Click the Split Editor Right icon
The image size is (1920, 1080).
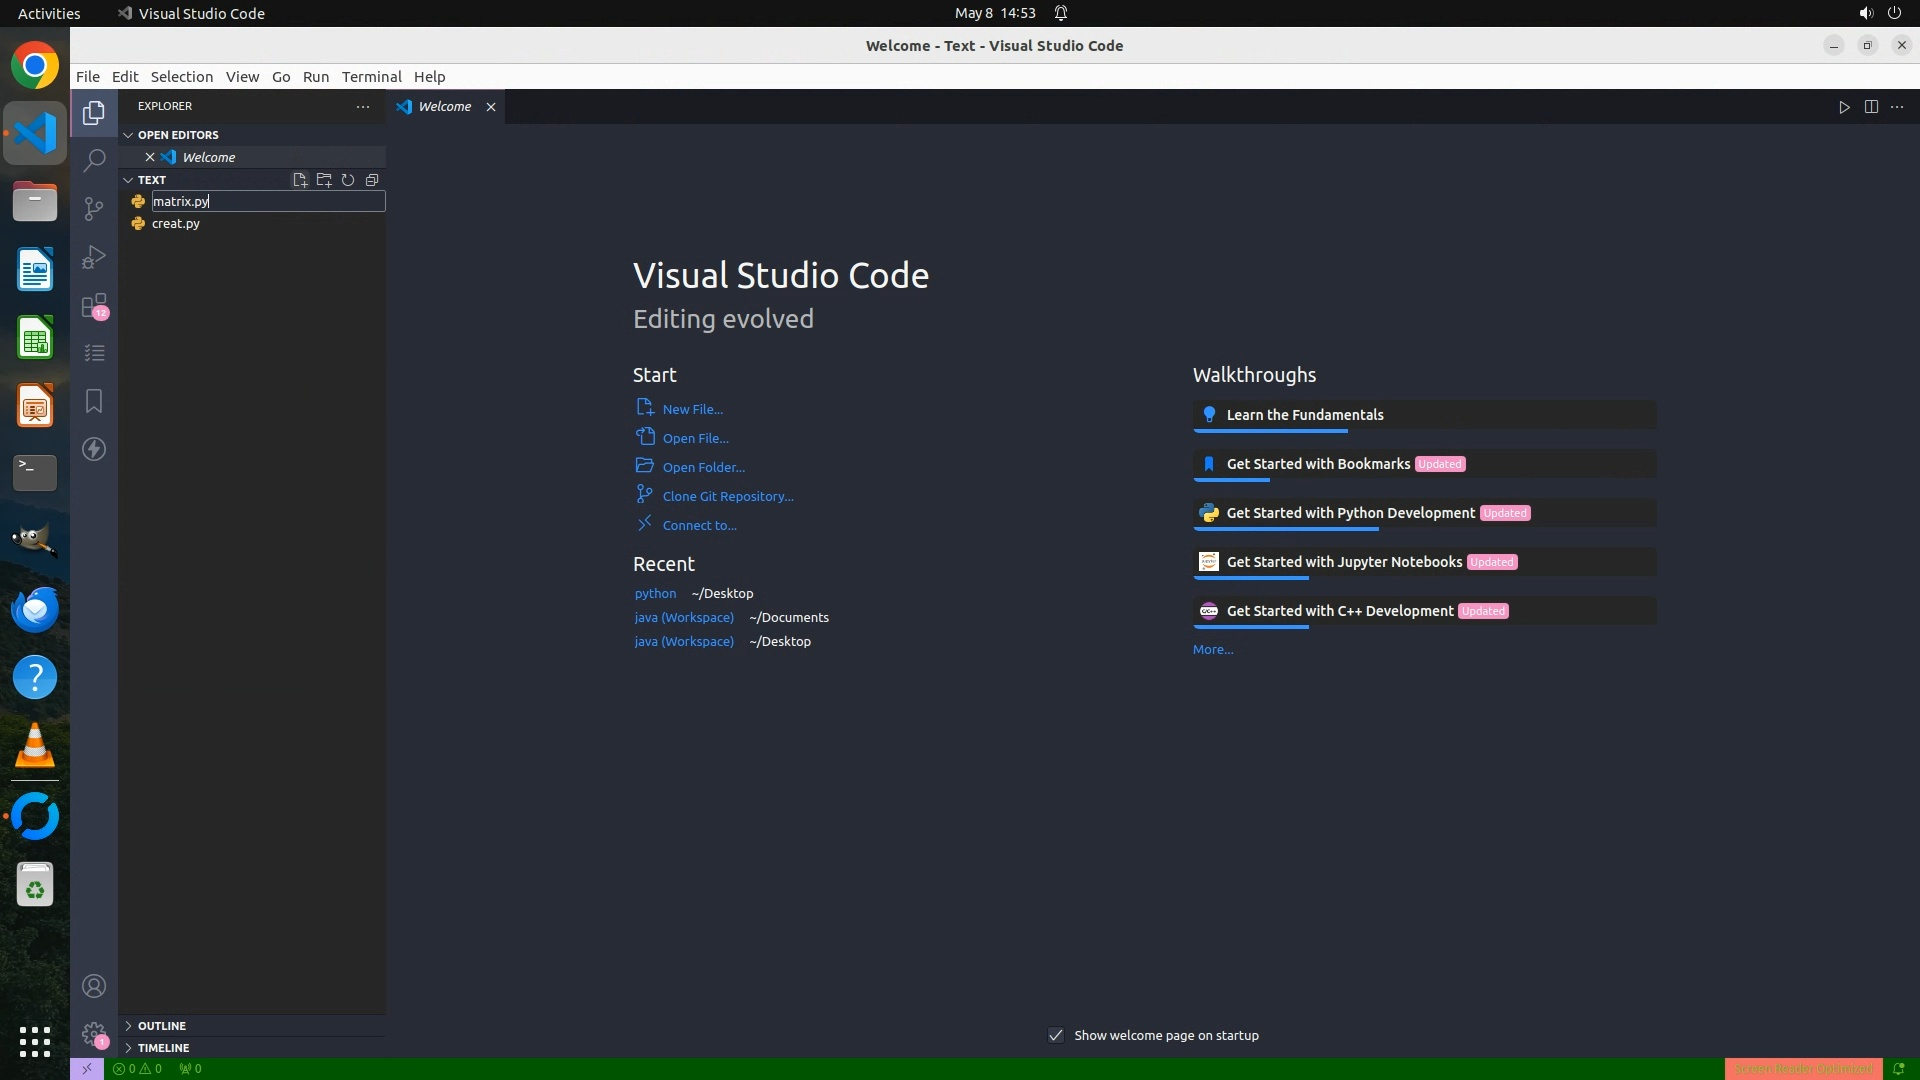tap(1871, 107)
